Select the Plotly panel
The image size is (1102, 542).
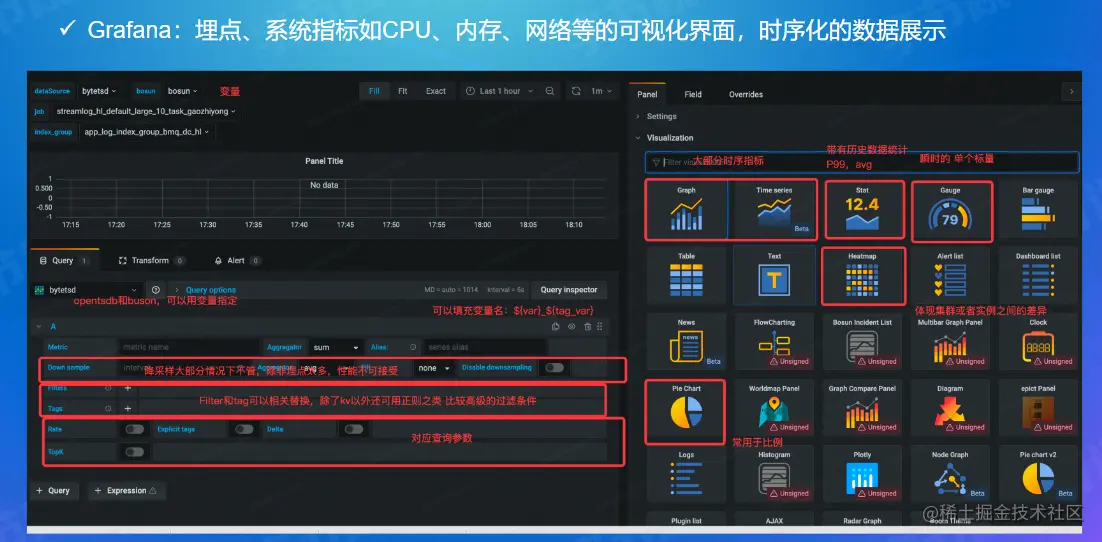[862, 473]
